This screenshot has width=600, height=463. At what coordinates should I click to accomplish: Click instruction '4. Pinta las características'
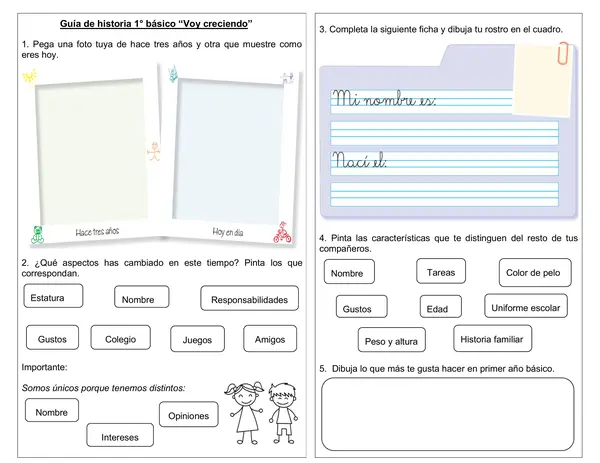coord(448,243)
